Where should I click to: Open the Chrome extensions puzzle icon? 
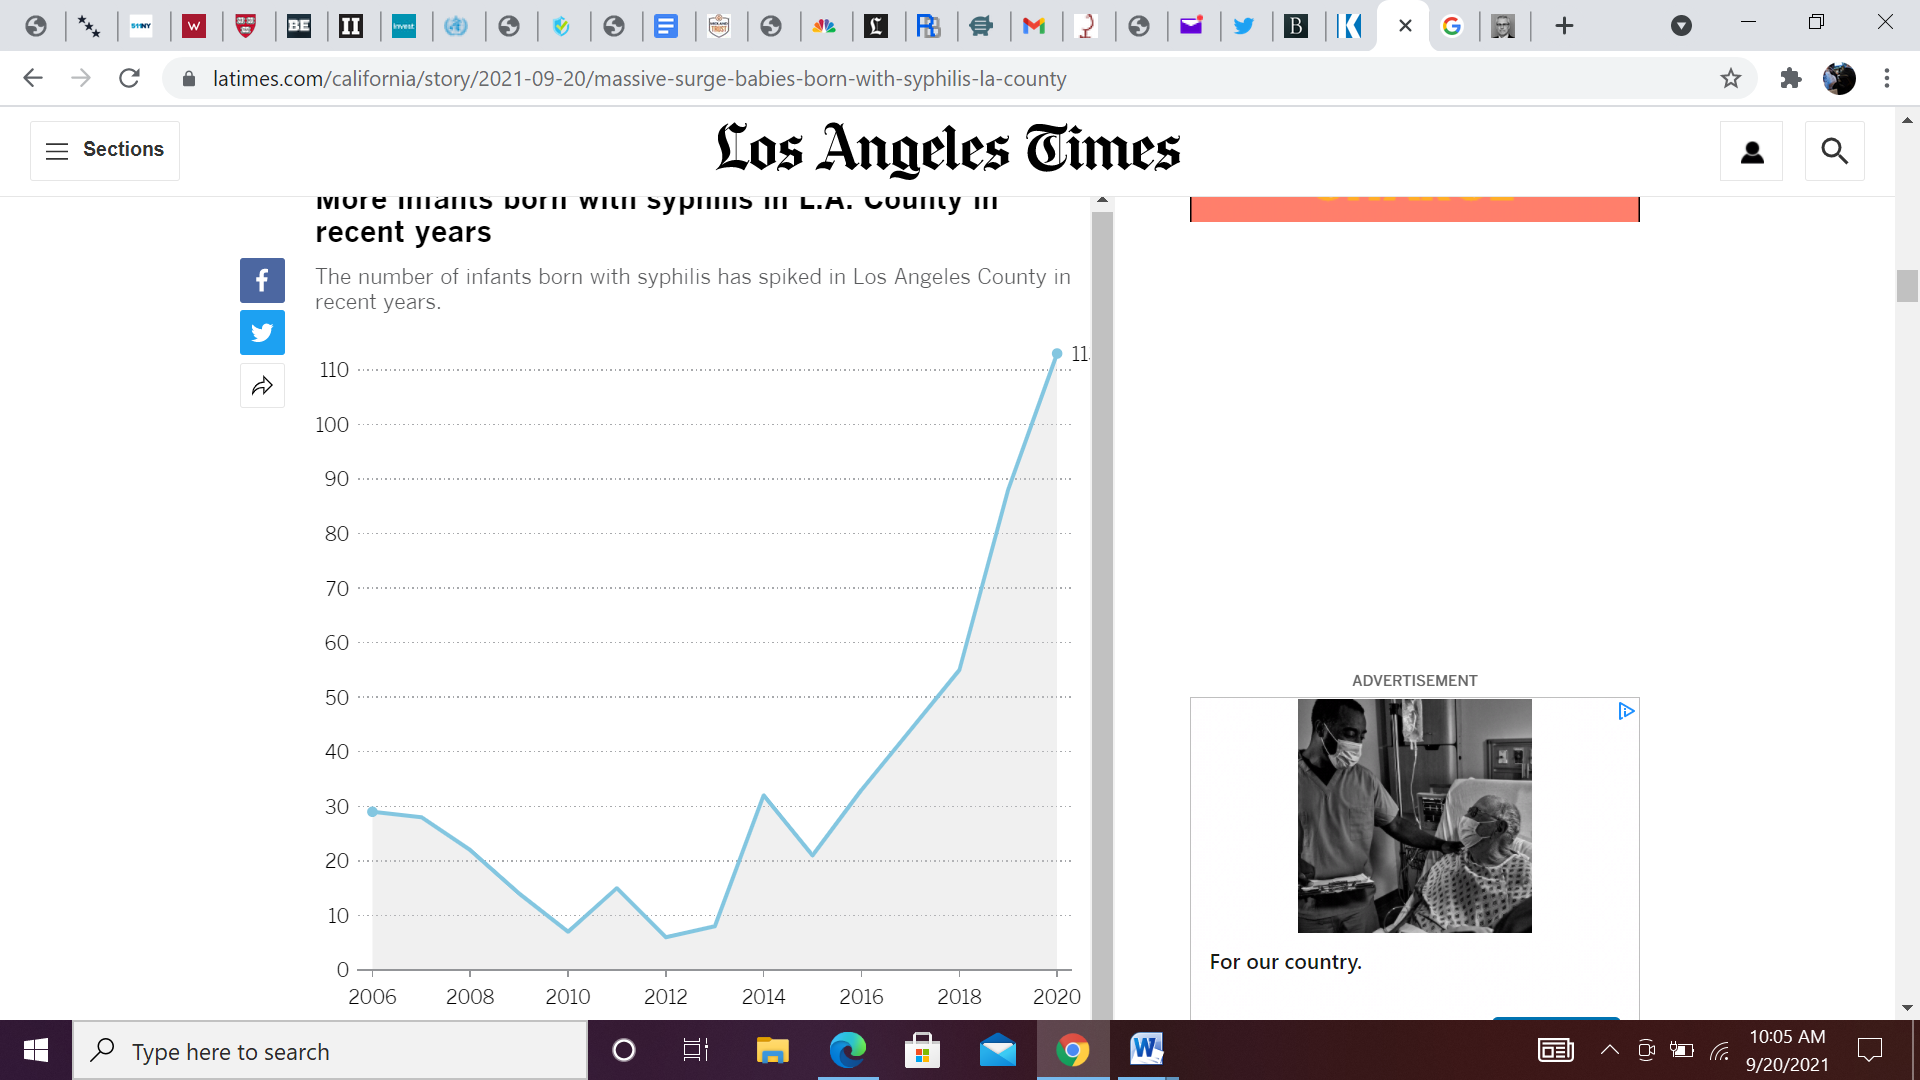point(1790,78)
